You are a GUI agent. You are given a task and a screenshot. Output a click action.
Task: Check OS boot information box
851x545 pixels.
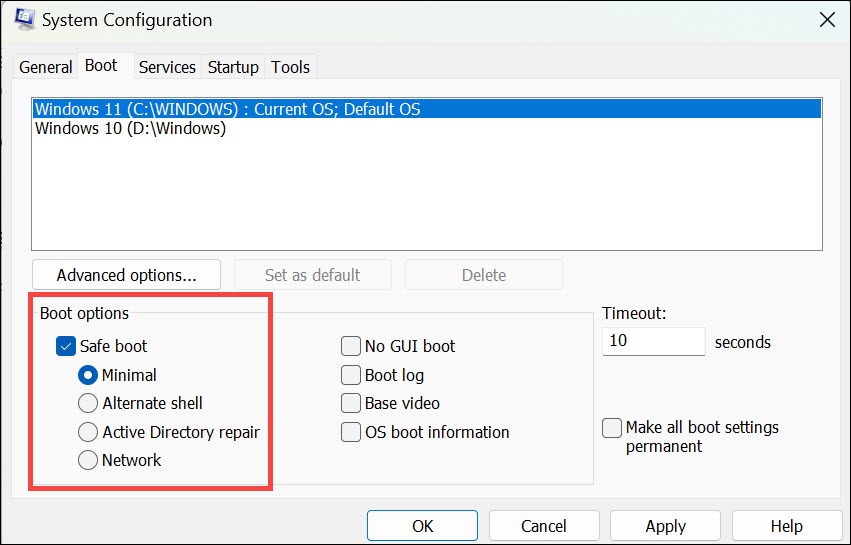351,432
